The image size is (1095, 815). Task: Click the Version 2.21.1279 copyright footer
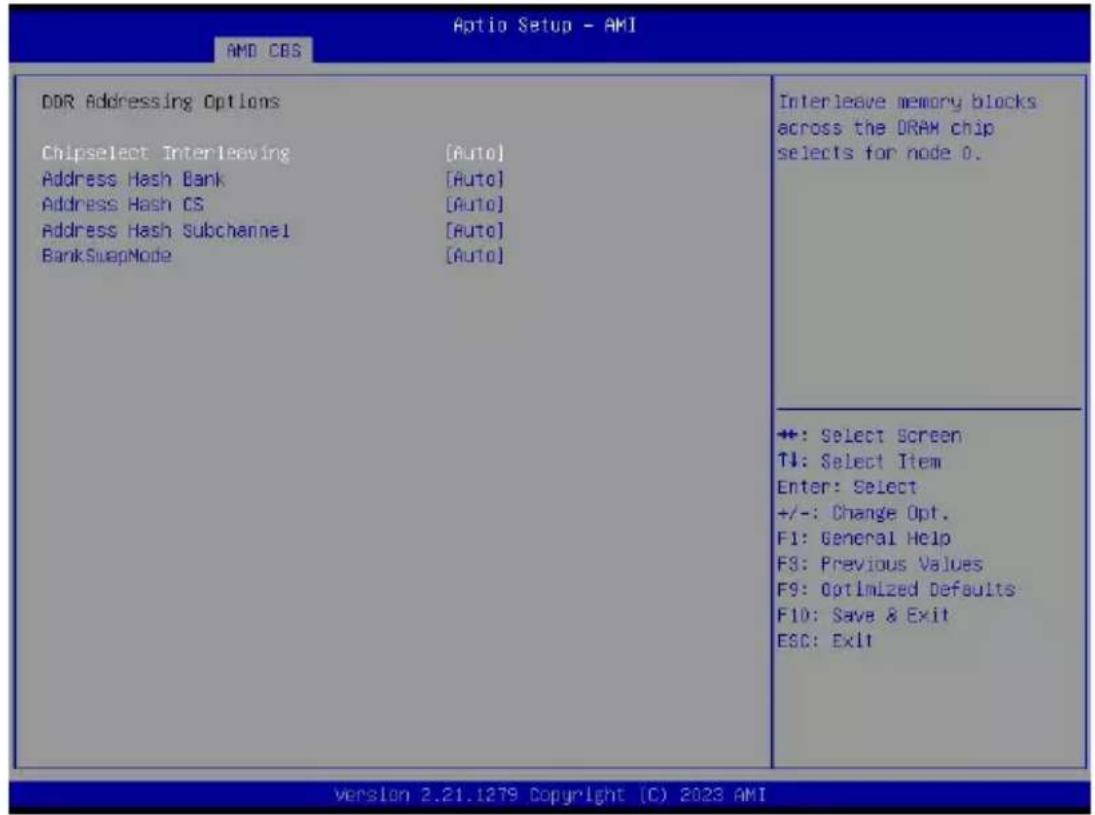[550, 795]
